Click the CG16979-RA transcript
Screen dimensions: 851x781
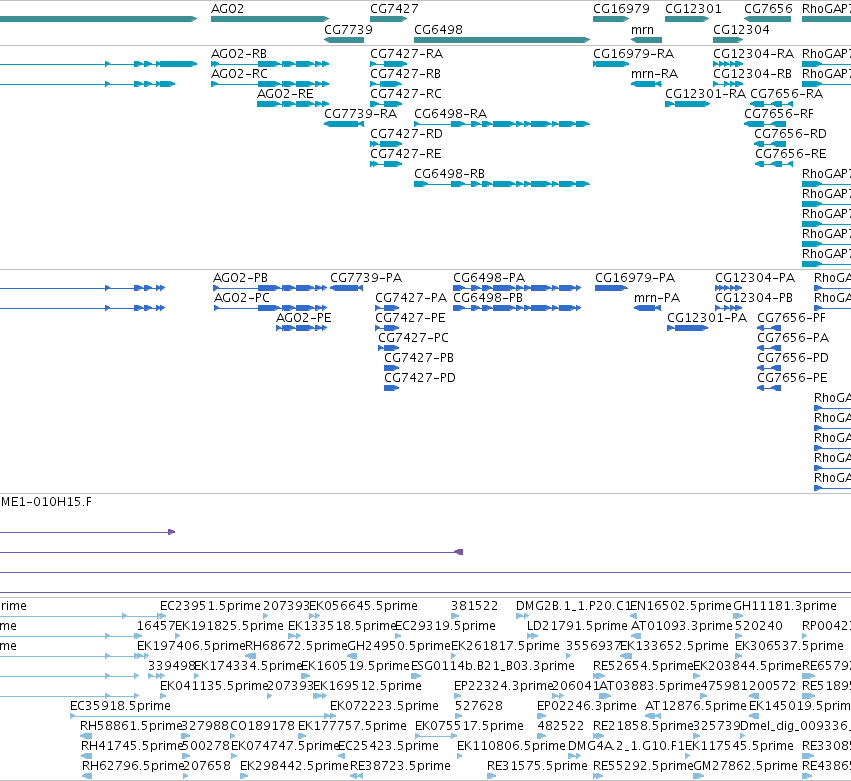611,64
